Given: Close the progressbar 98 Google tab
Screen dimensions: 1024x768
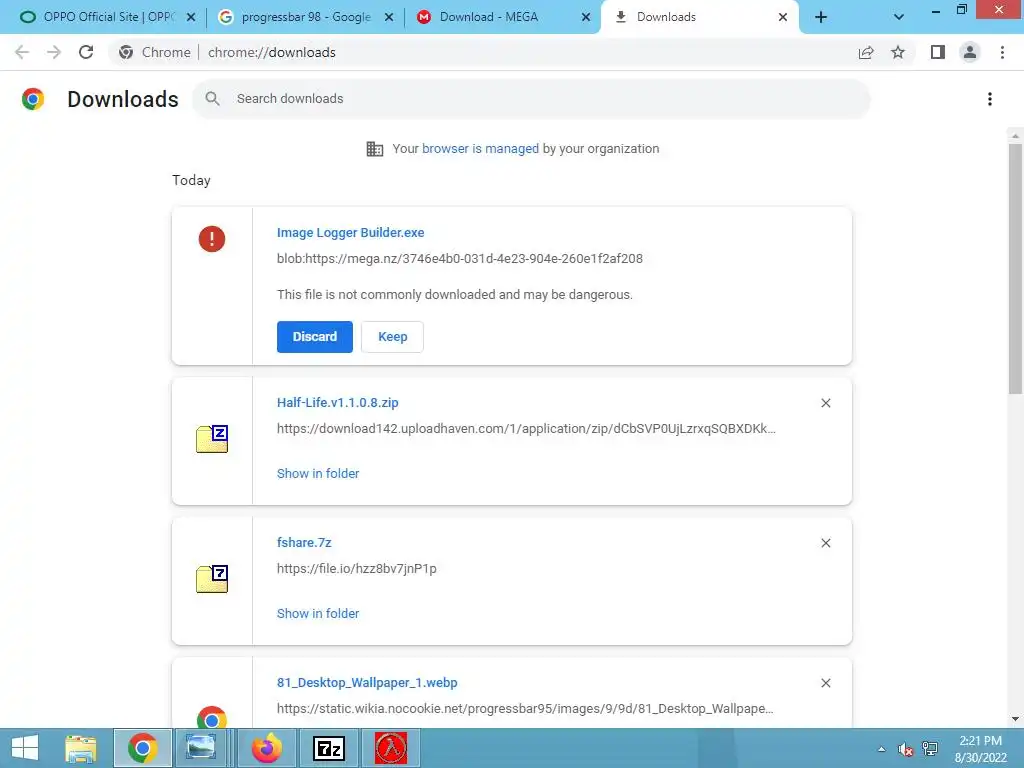Looking at the screenshot, I should (389, 17).
